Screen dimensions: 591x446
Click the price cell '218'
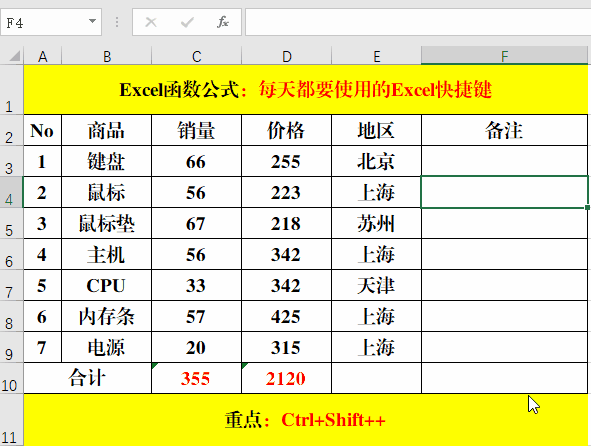coord(286,223)
